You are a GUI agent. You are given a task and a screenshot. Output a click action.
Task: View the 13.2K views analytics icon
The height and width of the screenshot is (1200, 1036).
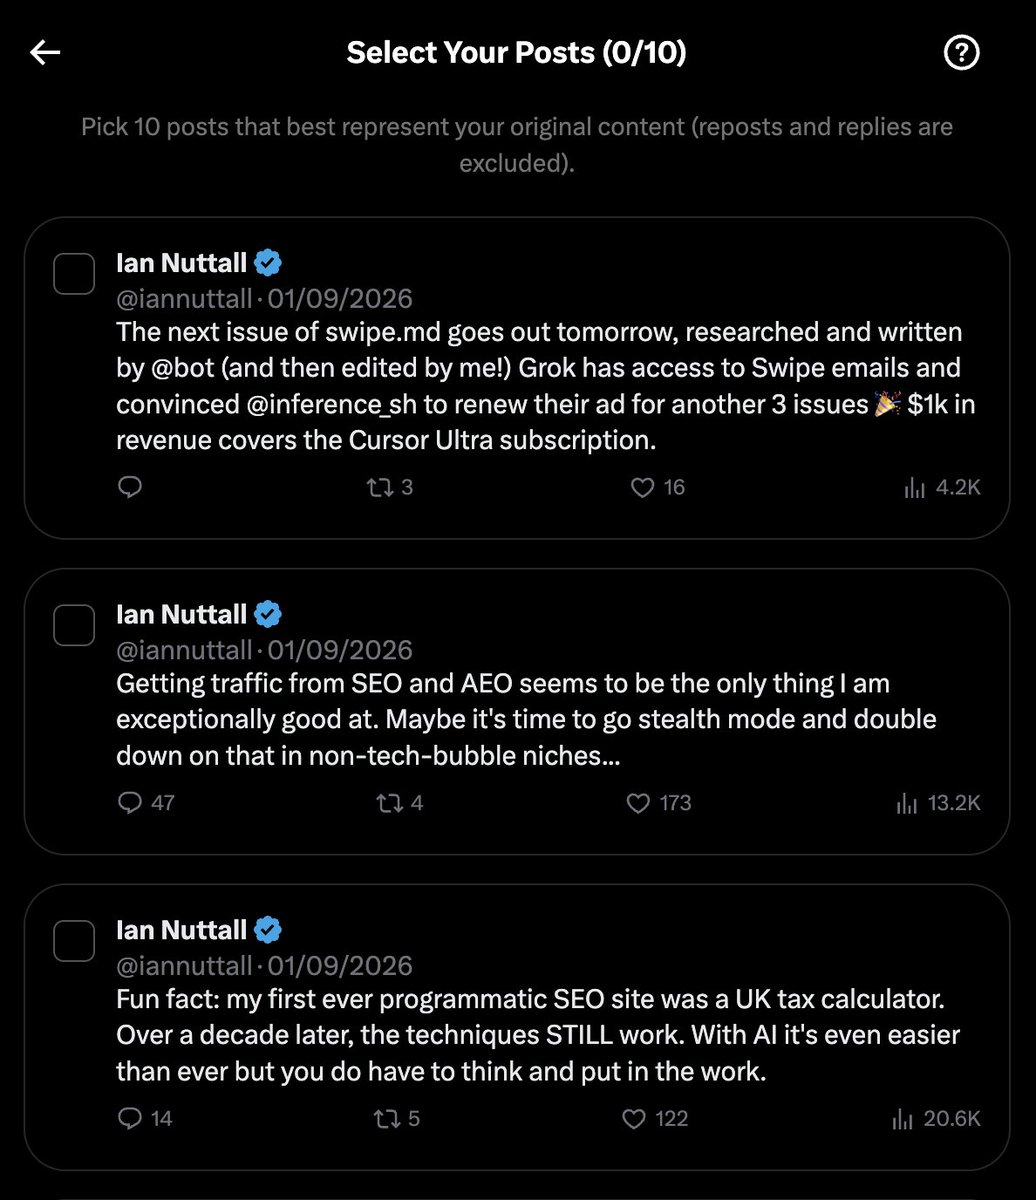tap(907, 803)
